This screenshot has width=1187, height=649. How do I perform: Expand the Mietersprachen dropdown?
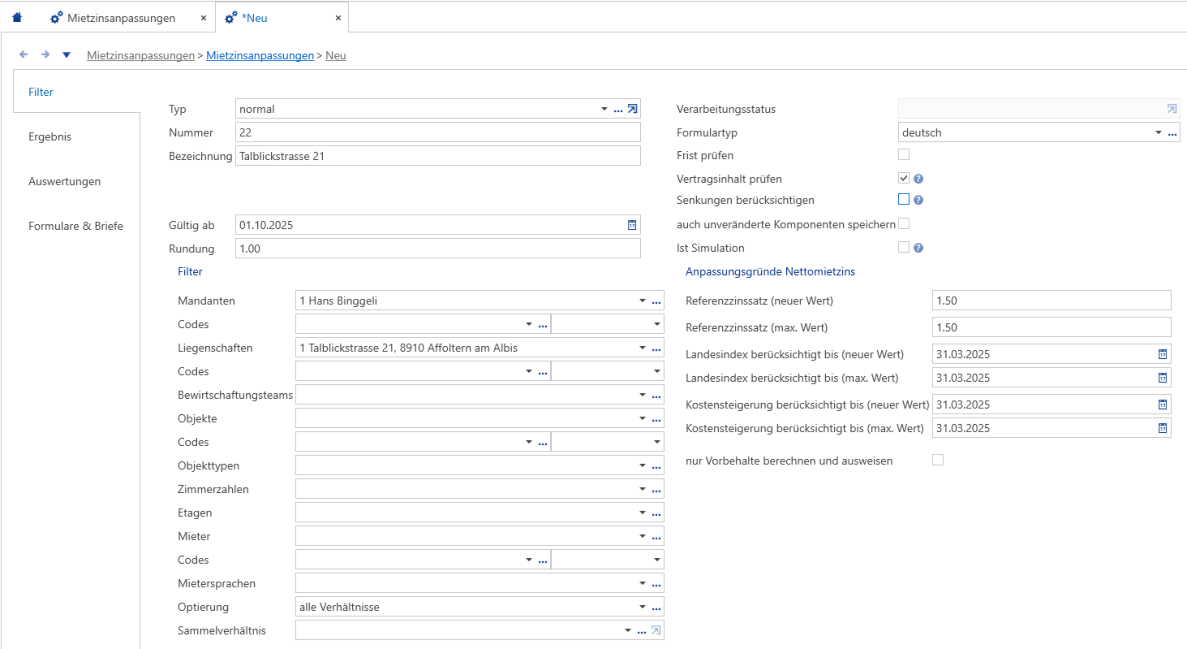coord(642,583)
